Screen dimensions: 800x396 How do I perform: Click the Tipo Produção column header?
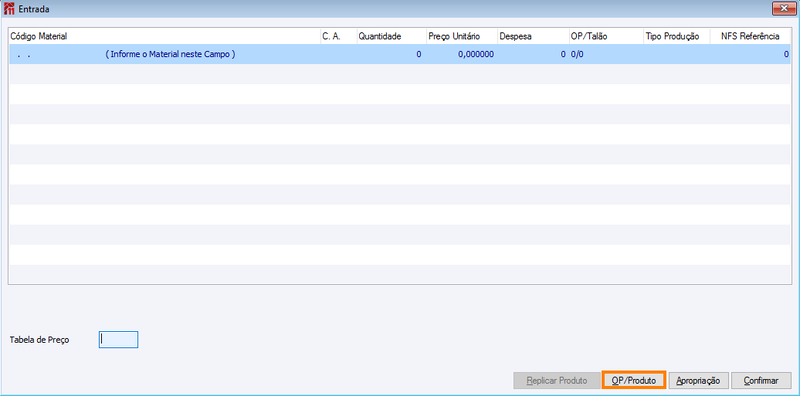[x=677, y=36]
